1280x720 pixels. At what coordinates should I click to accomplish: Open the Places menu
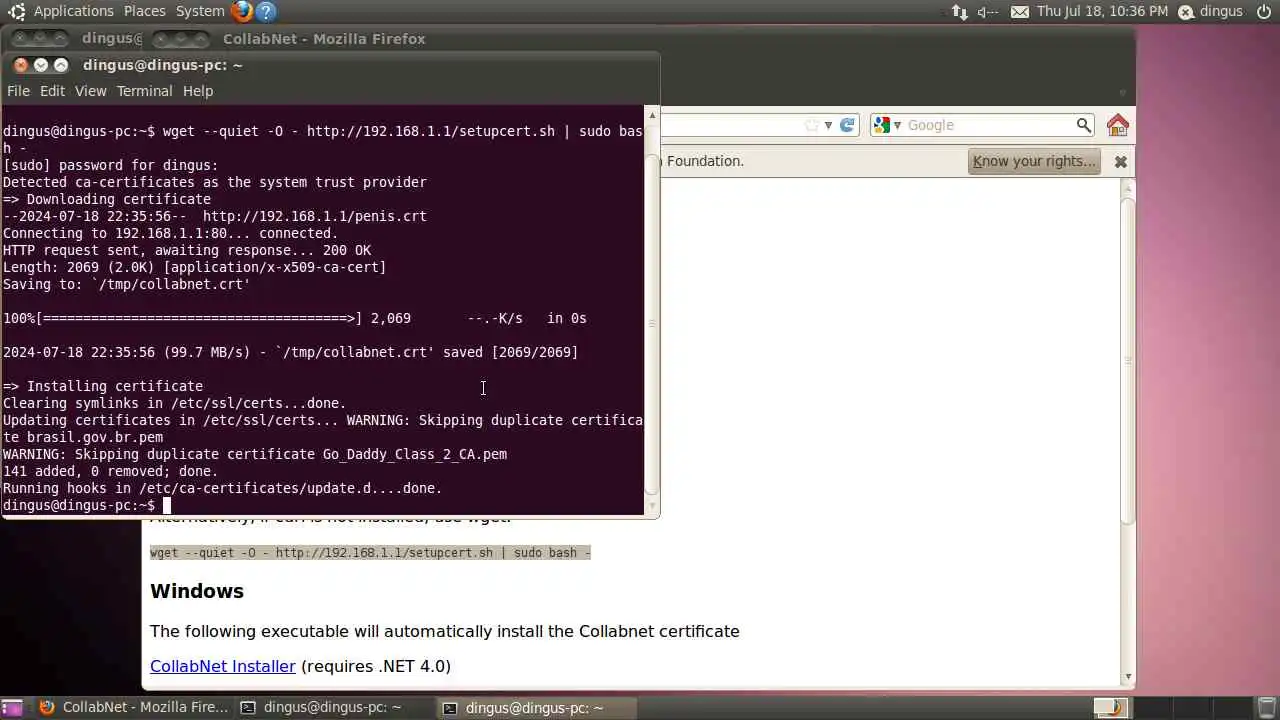coord(145,11)
